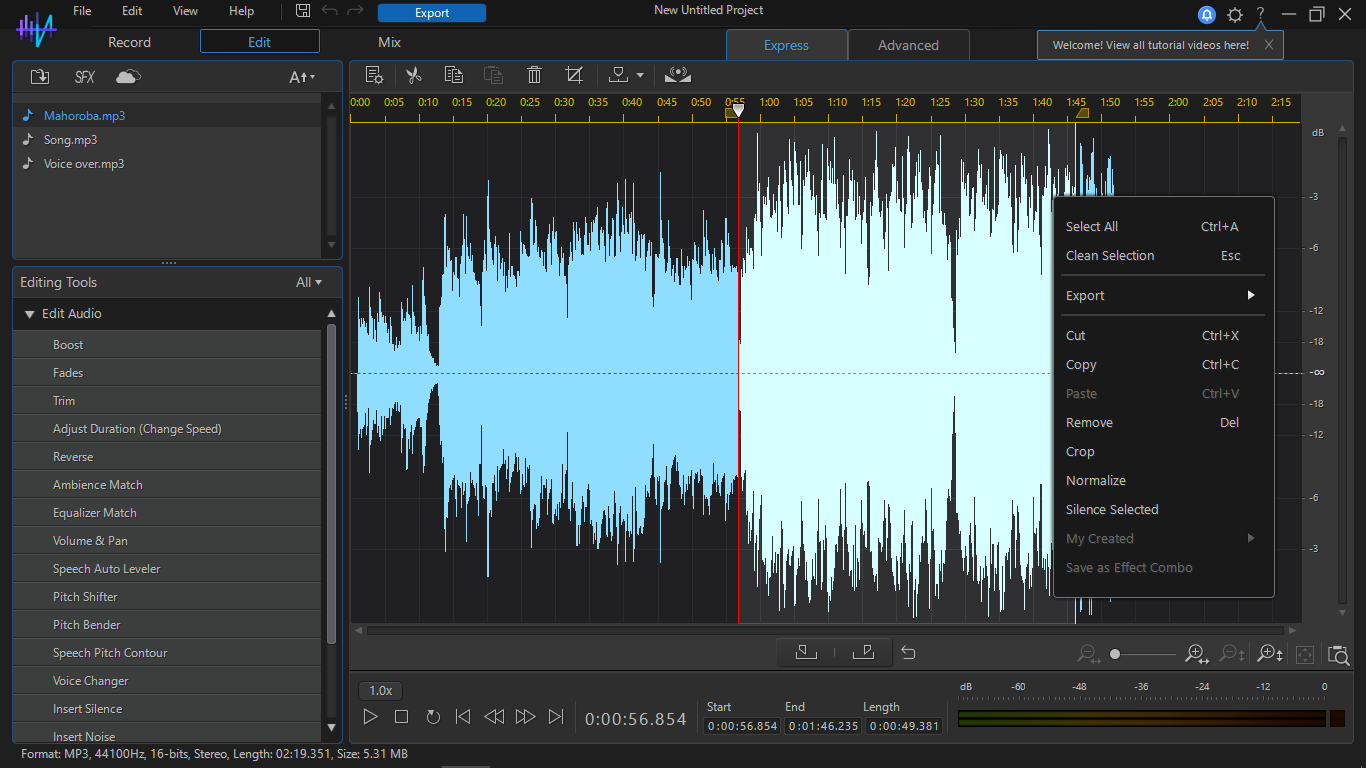The width and height of the screenshot is (1366, 768).
Task: Click the Crop icon in toolbar
Action: 574,75
